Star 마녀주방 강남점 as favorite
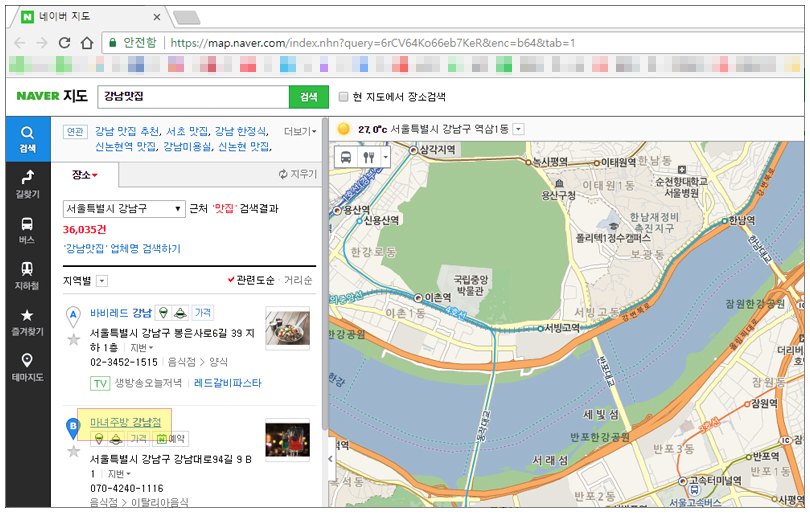This screenshot has height=514, width=810. click(x=74, y=451)
